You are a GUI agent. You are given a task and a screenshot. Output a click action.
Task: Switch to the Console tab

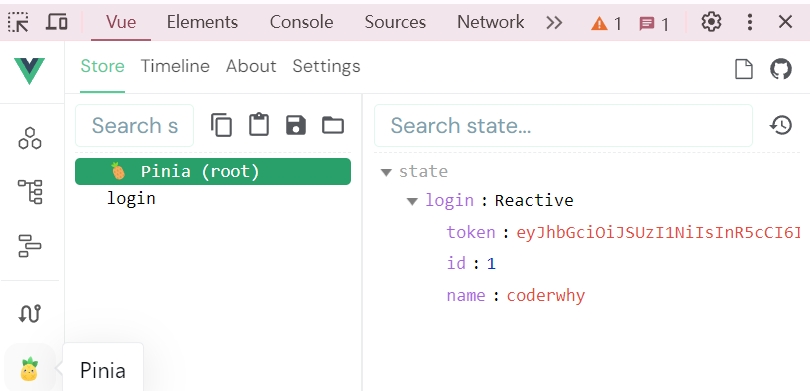click(301, 22)
